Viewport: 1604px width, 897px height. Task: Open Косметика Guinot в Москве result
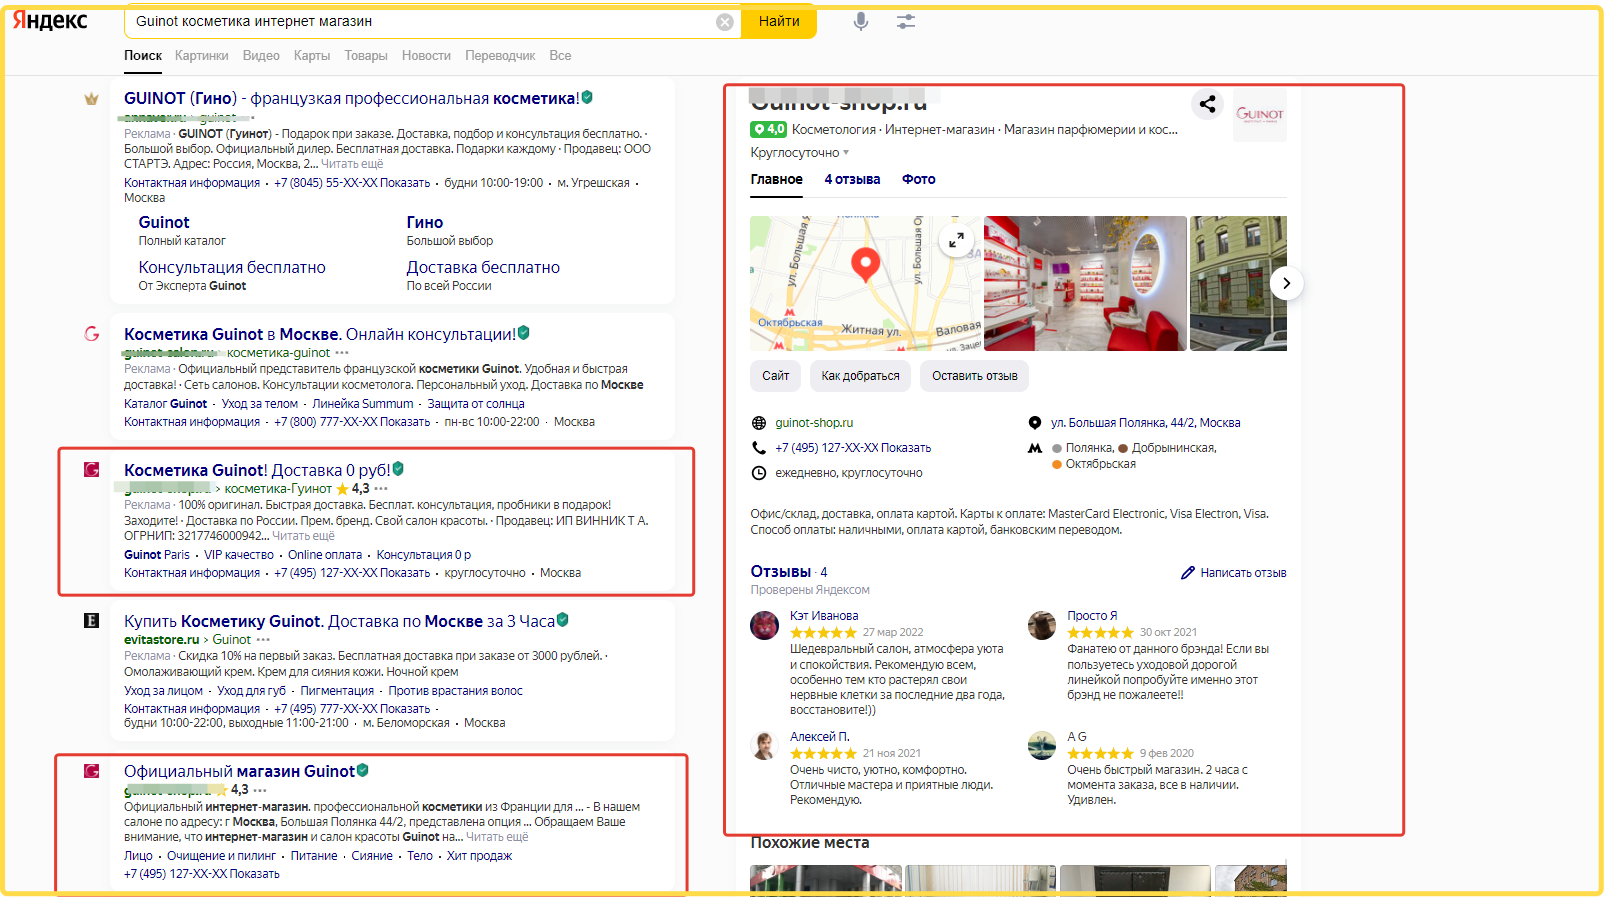(x=320, y=334)
